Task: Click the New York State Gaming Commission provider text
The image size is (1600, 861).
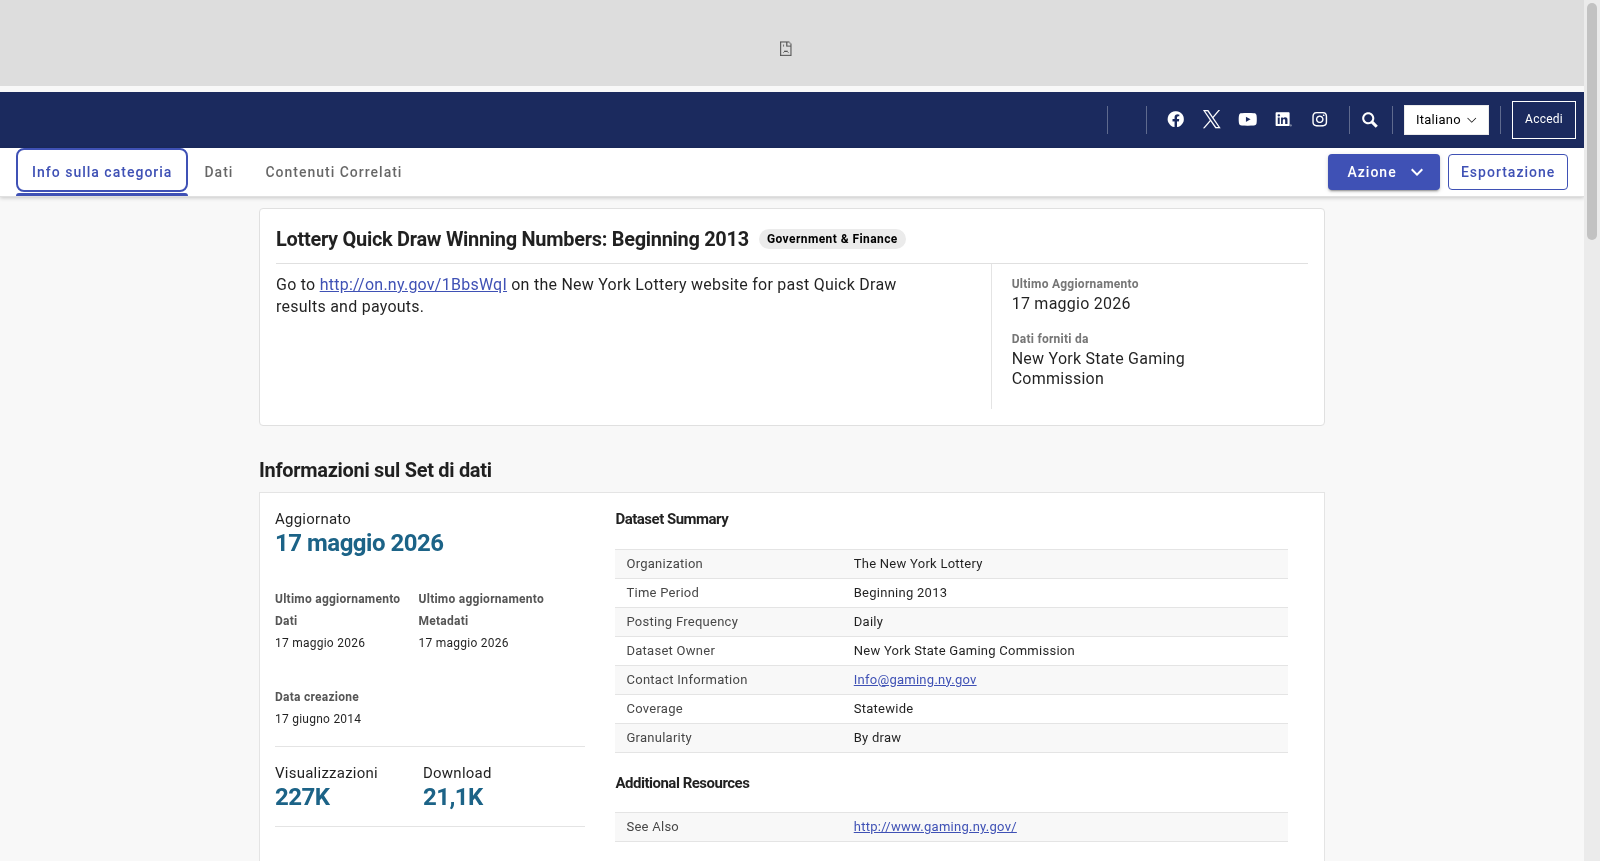Action: pyautogui.click(x=1098, y=368)
